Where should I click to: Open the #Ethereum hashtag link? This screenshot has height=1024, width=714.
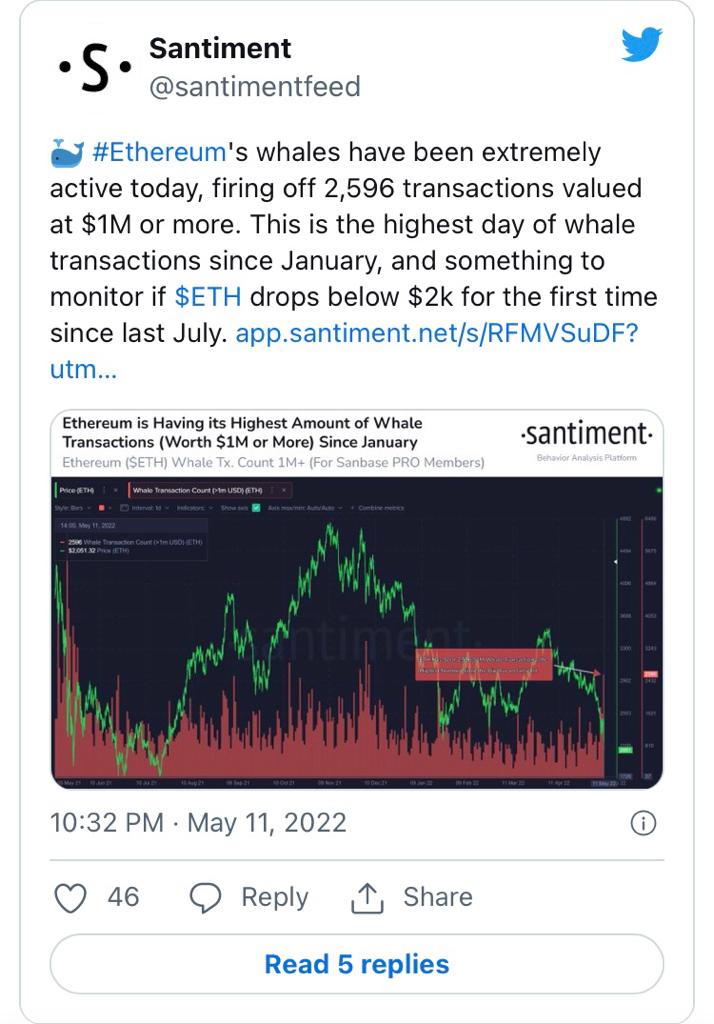tap(159, 153)
